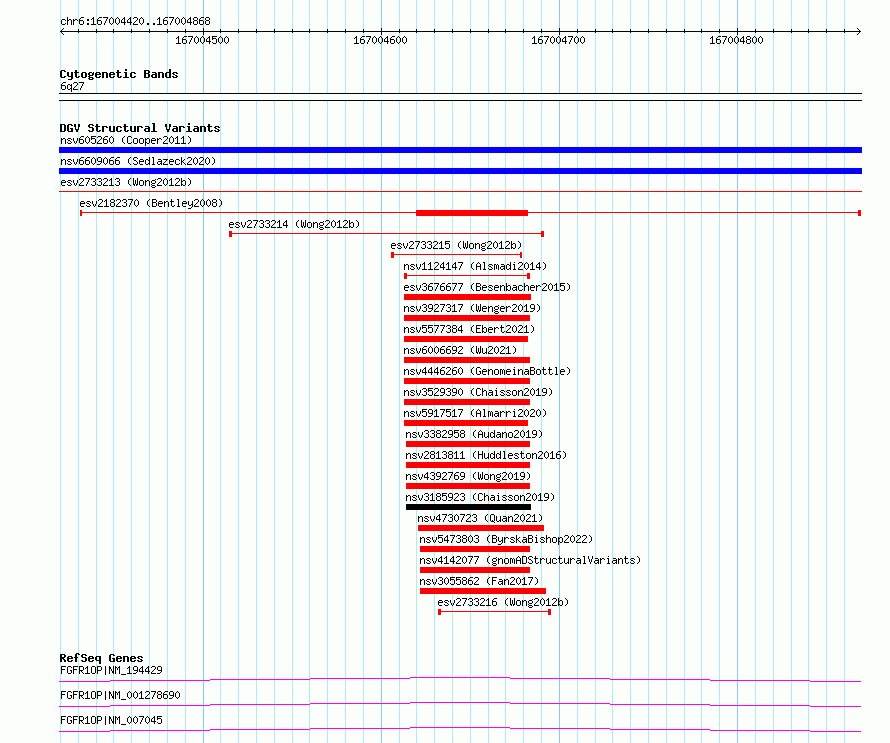Click the DGV Structural Variants track title
Image resolution: width=890 pixels, height=743 pixels.
(139, 128)
